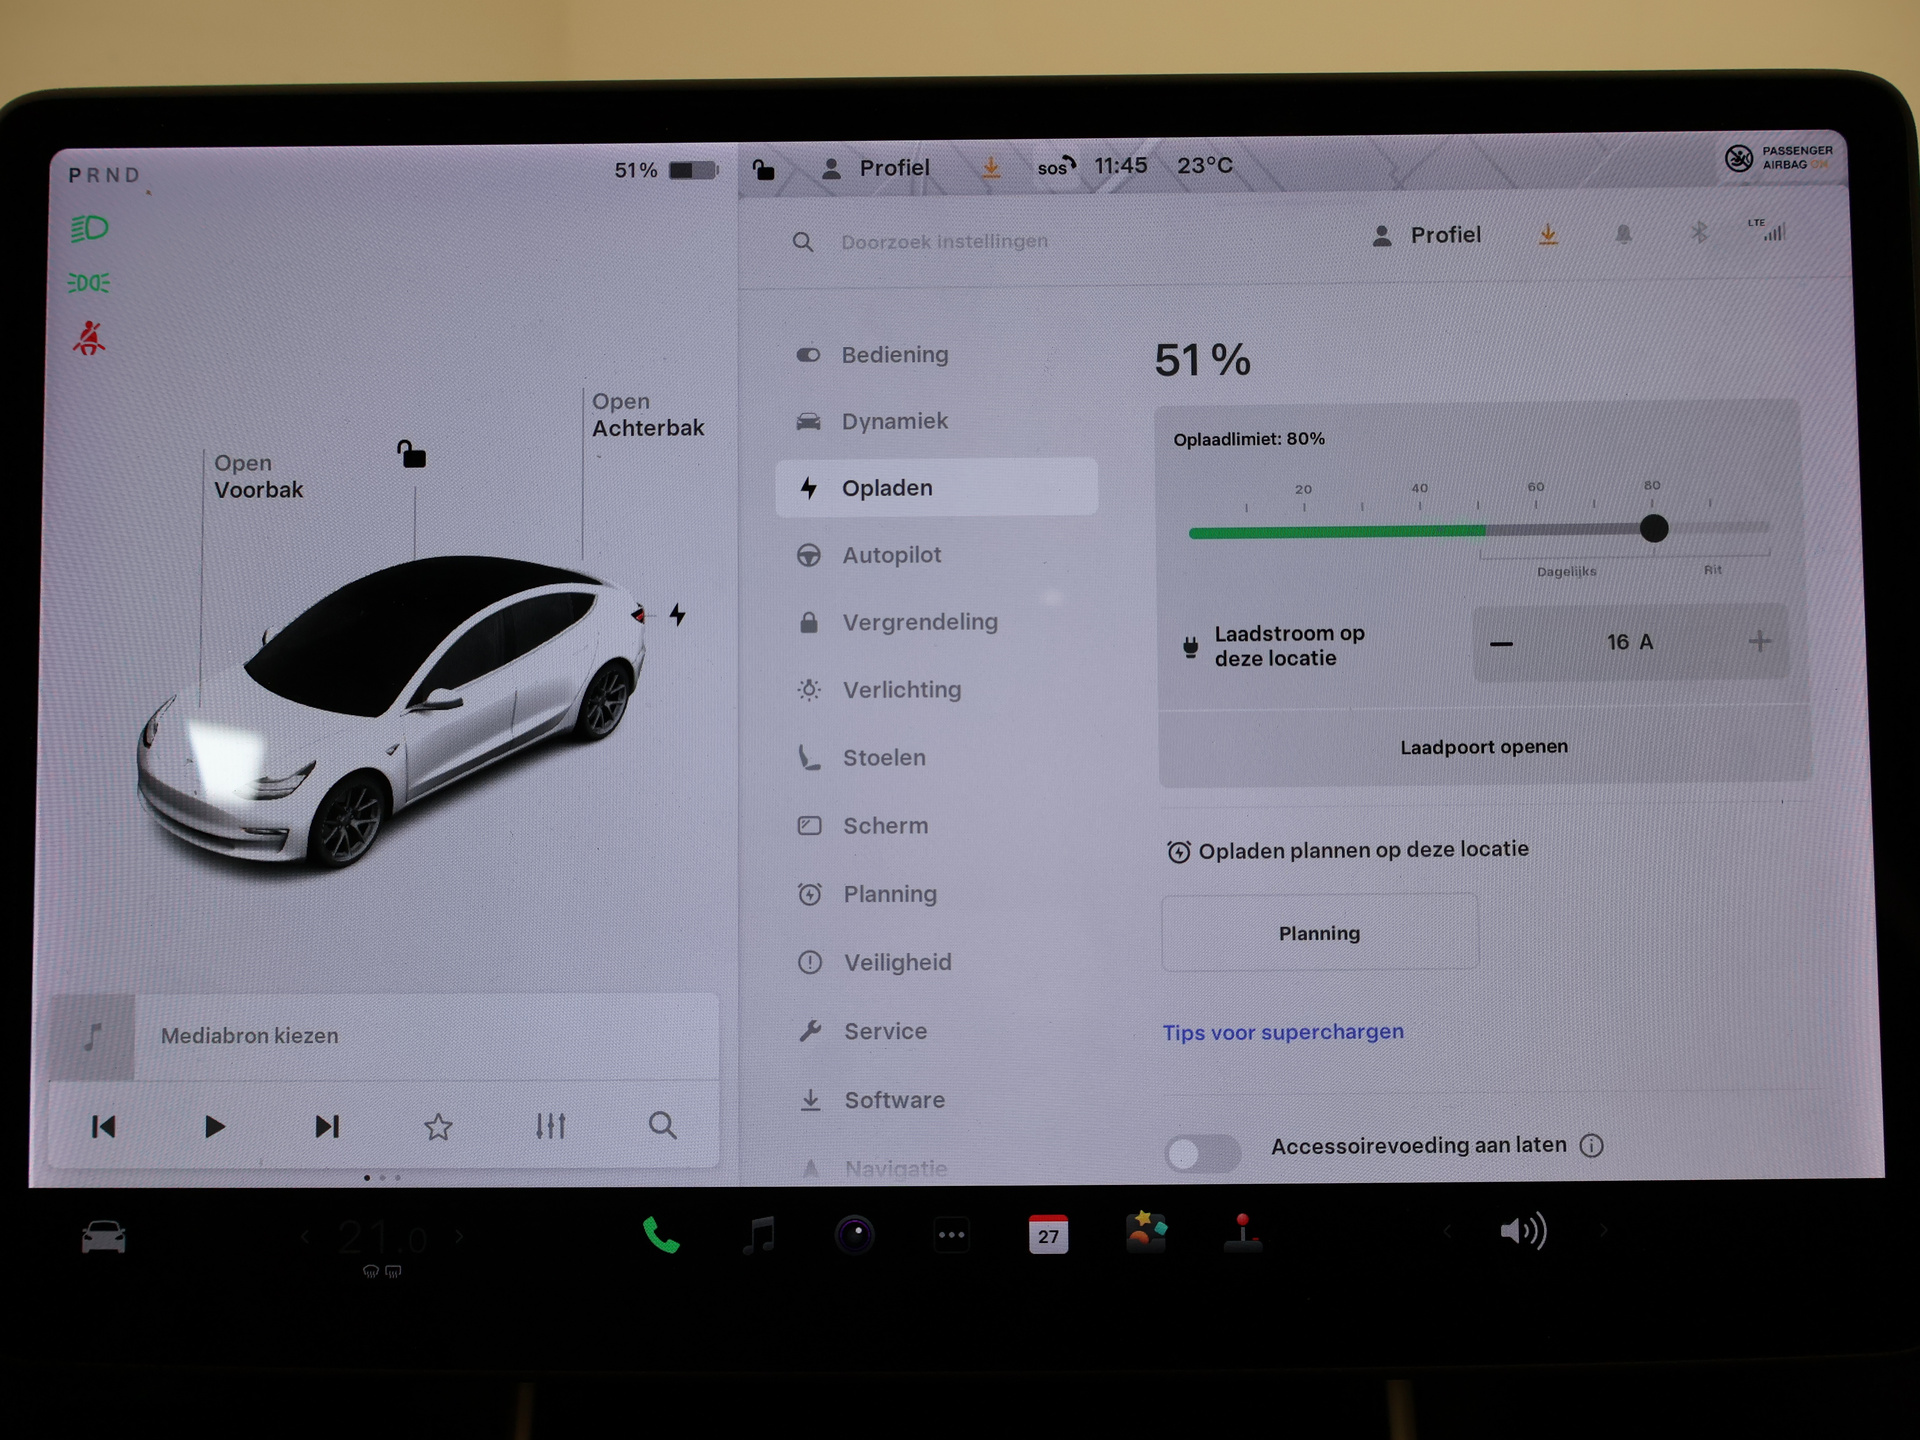The image size is (1920, 1440).
Task: Tap Laadpoort openen button
Action: pyautogui.click(x=1484, y=747)
